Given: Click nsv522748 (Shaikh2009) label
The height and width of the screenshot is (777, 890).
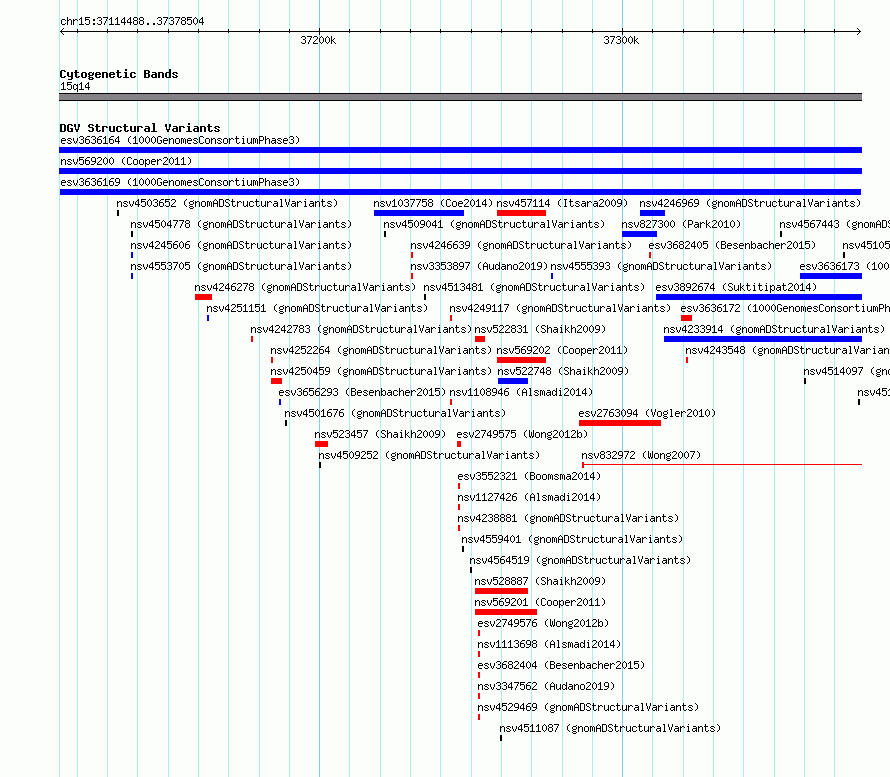Looking at the screenshot, I should 564,371.
